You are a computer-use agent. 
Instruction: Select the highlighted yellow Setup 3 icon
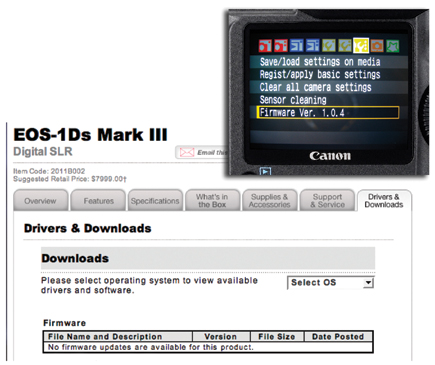click(361, 45)
